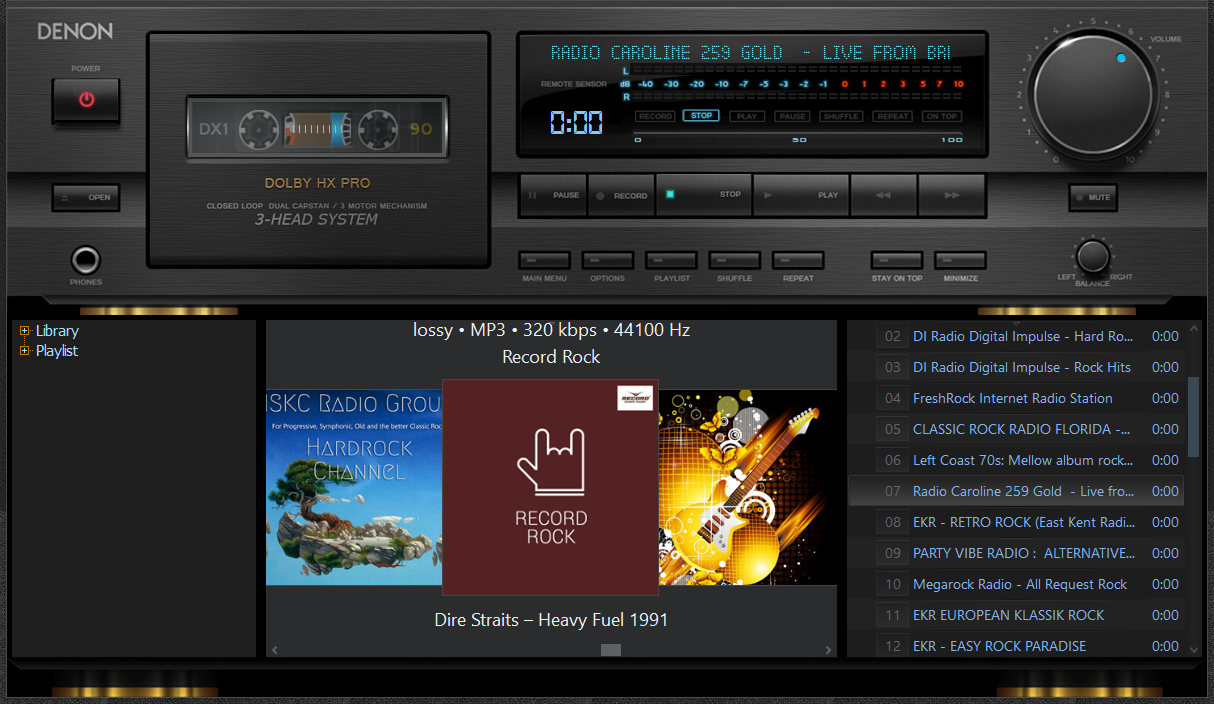
Task: Click the lossy MP3 320 kbps info line
Action: click(x=551, y=330)
